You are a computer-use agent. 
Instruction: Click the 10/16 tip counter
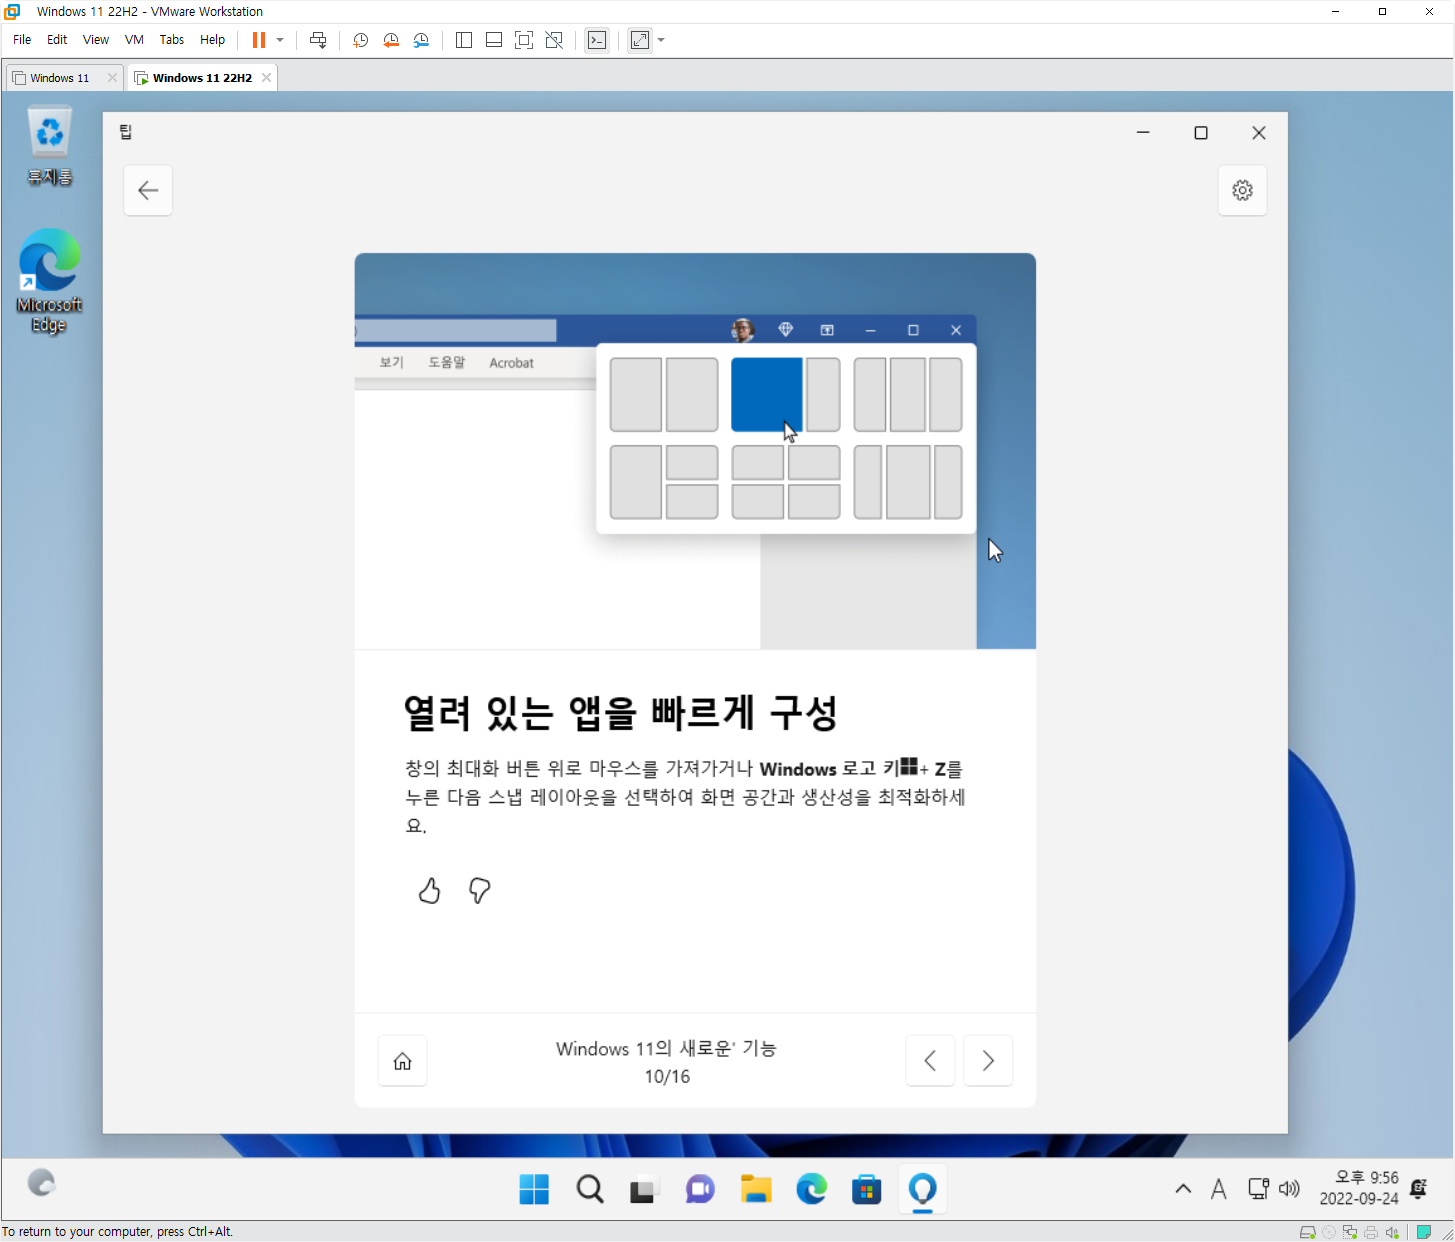pyautogui.click(x=667, y=1077)
